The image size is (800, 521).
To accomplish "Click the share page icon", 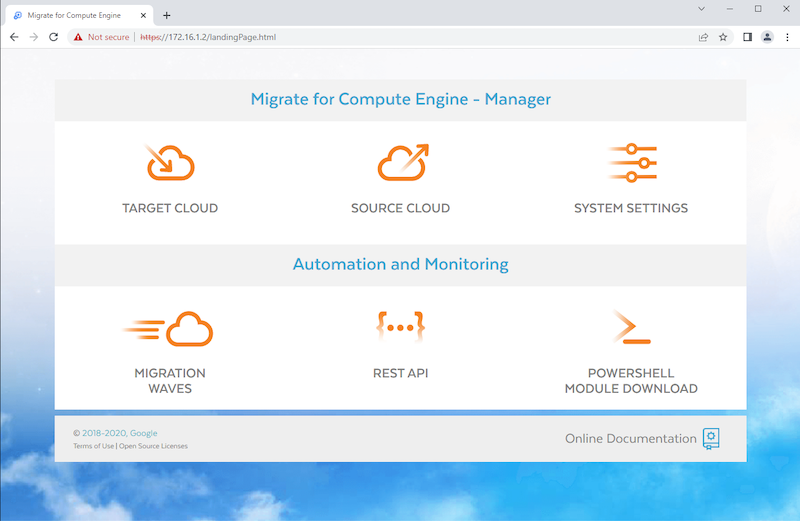I will (703, 37).
